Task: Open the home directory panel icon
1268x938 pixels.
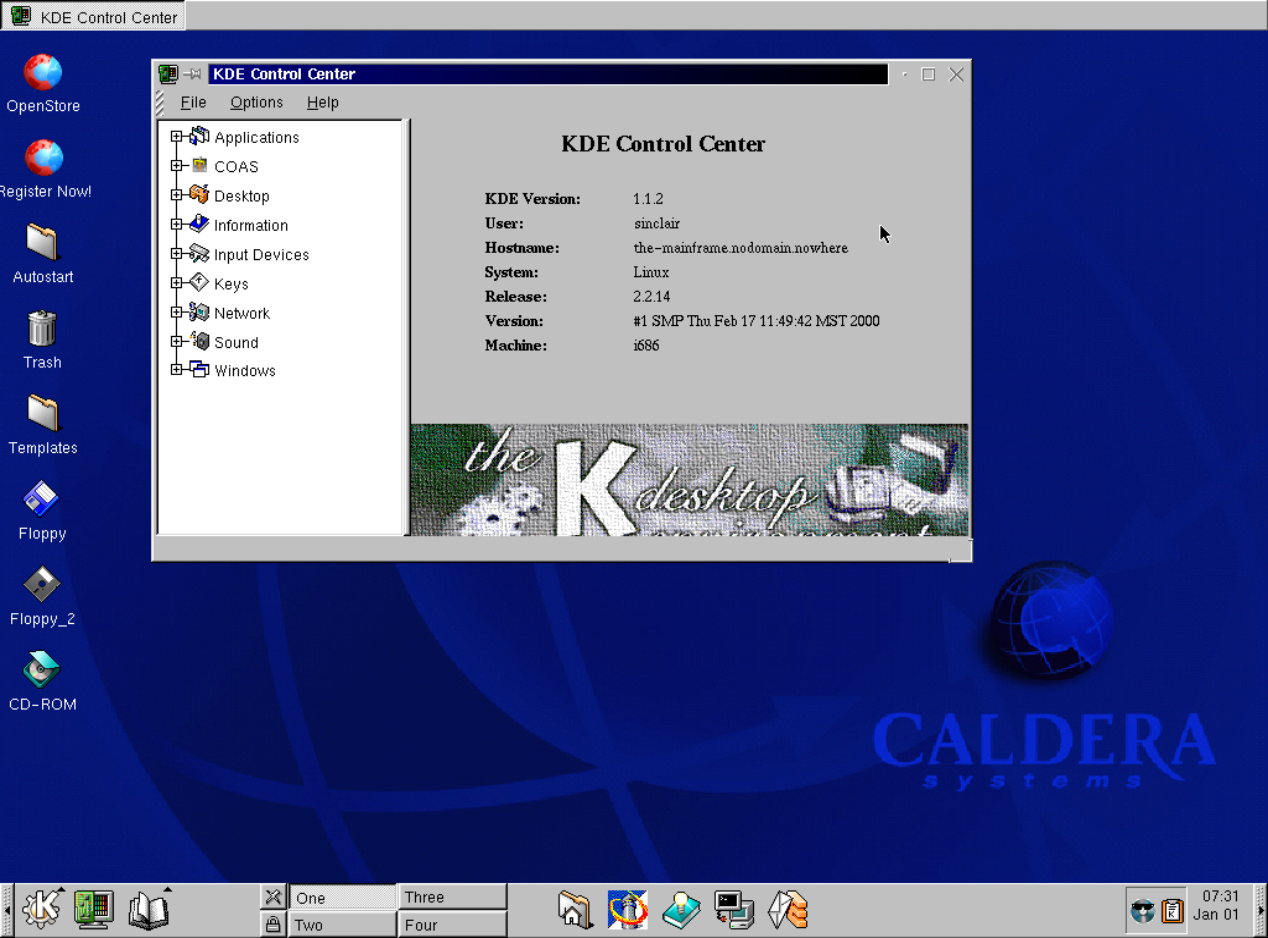Action: [575, 910]
